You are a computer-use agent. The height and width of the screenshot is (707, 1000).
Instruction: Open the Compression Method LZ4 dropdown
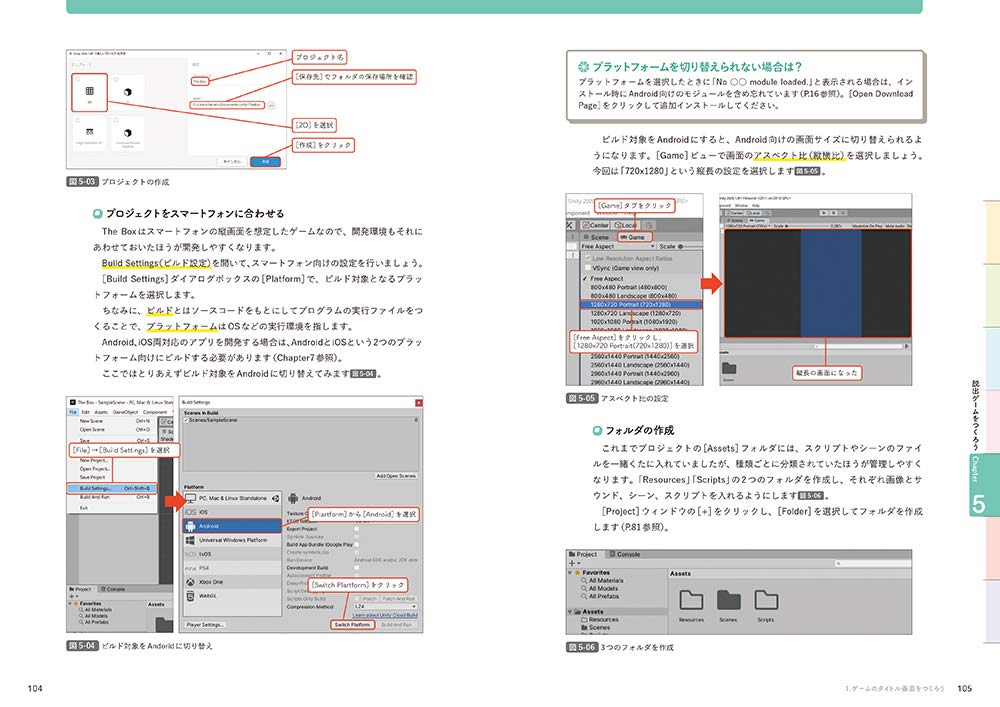pyautogui.click(x=386, y=606)
